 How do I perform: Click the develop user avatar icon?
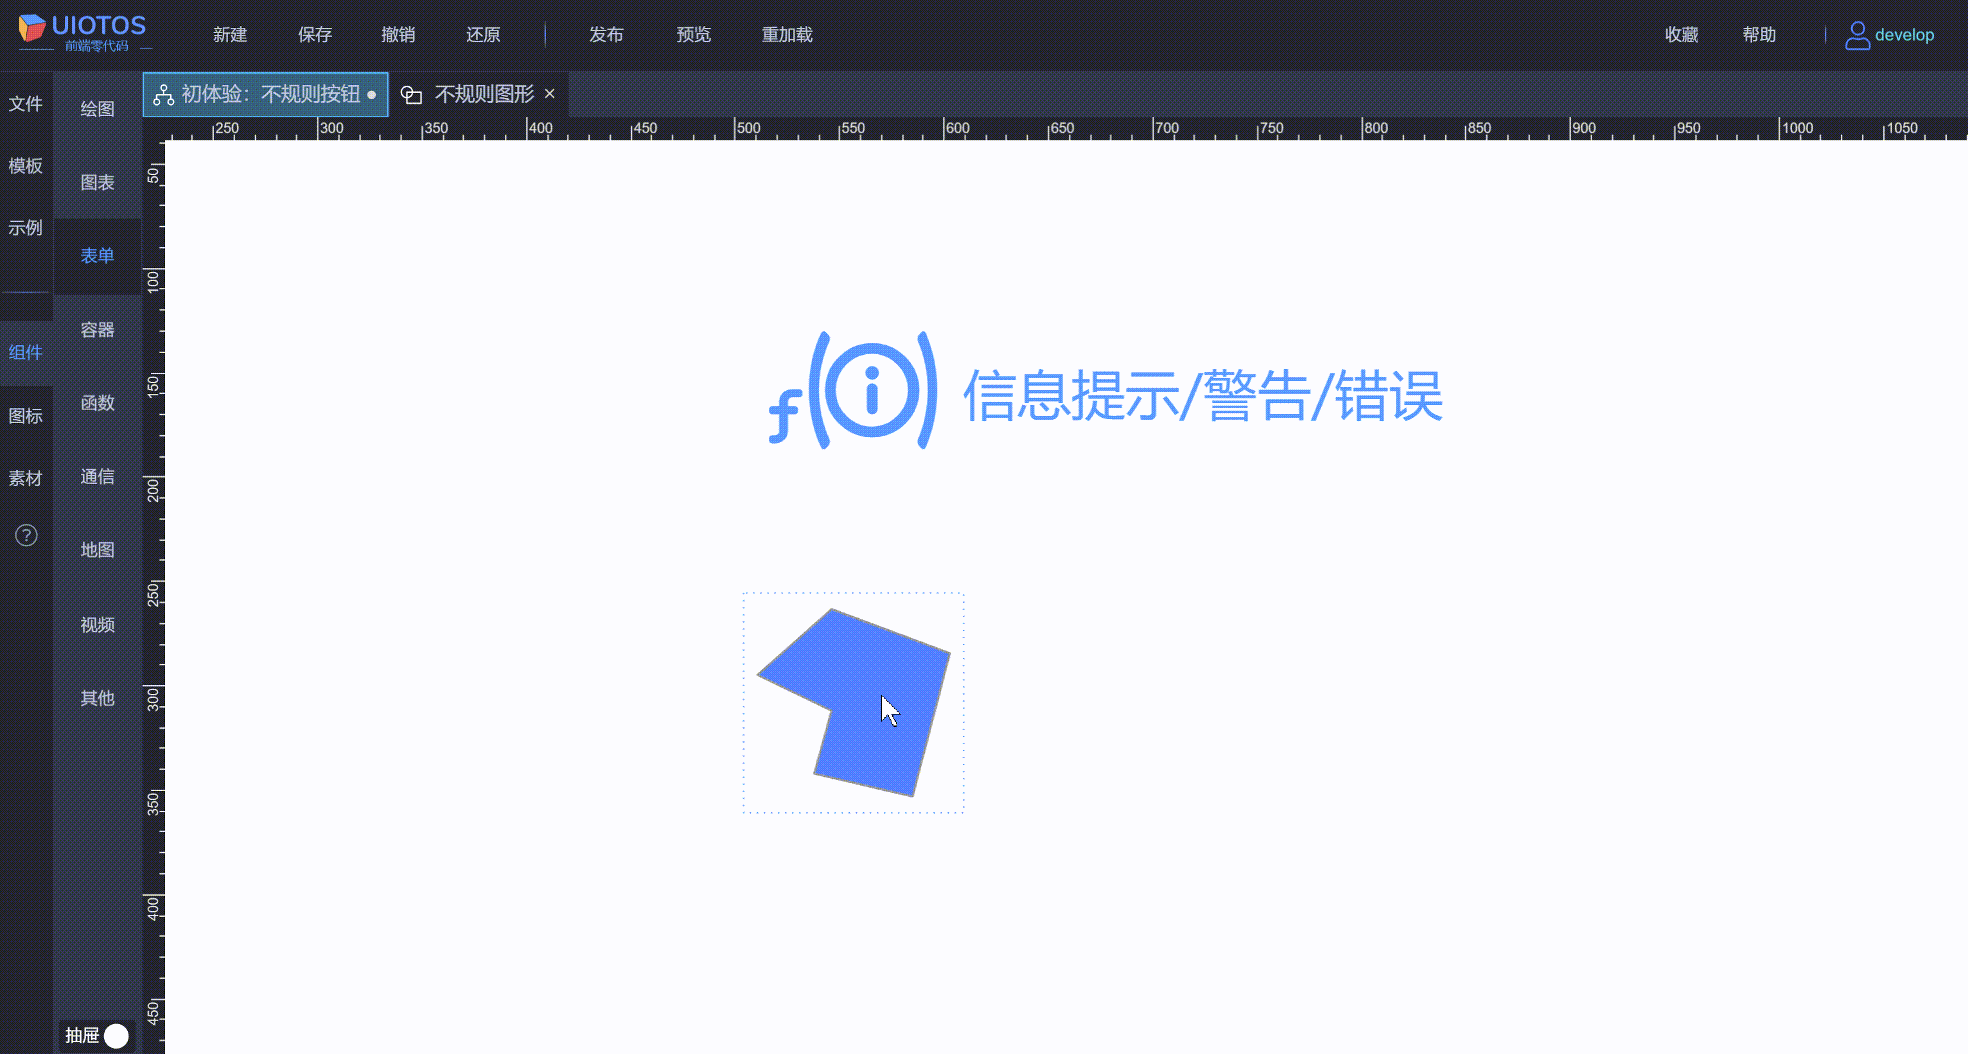(1858, 35)
